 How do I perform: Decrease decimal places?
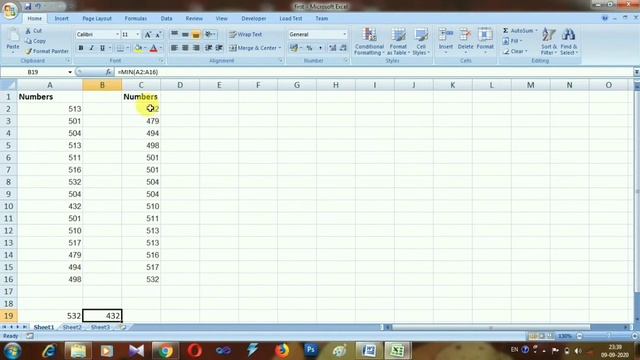click(x=343, y=48)
